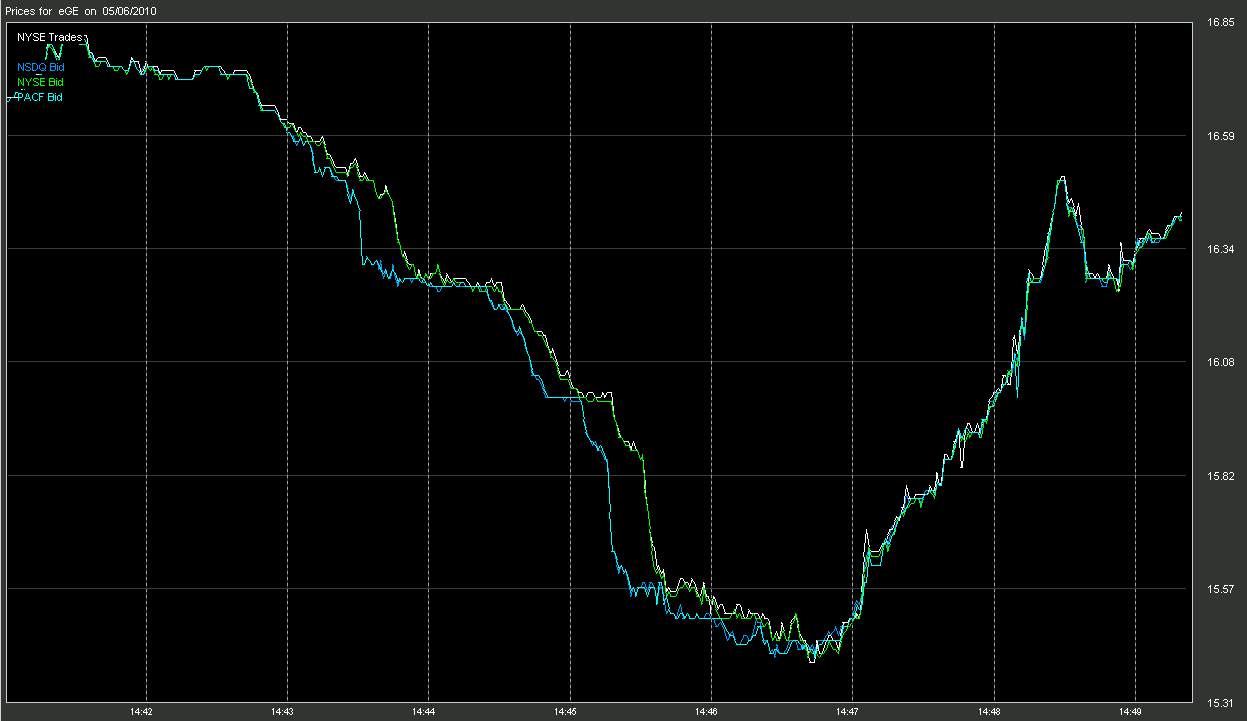Viewport: 1247px width, 721px height.
Task: Select the NYSE Trades legend entry
Action: tap(49, 37)
